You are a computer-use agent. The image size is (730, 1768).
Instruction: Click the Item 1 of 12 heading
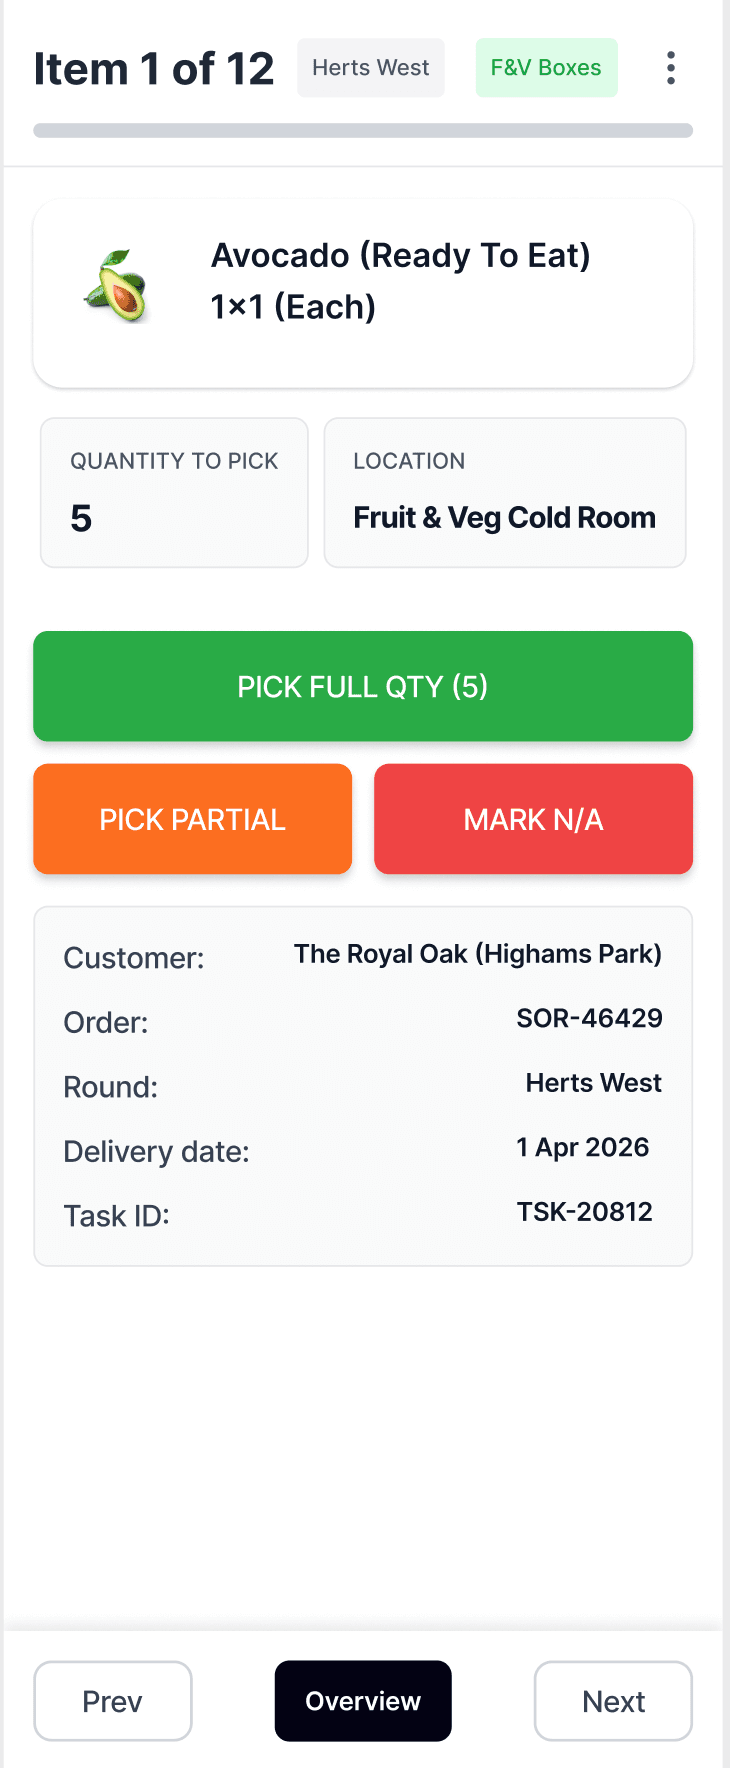coord(154,69)
